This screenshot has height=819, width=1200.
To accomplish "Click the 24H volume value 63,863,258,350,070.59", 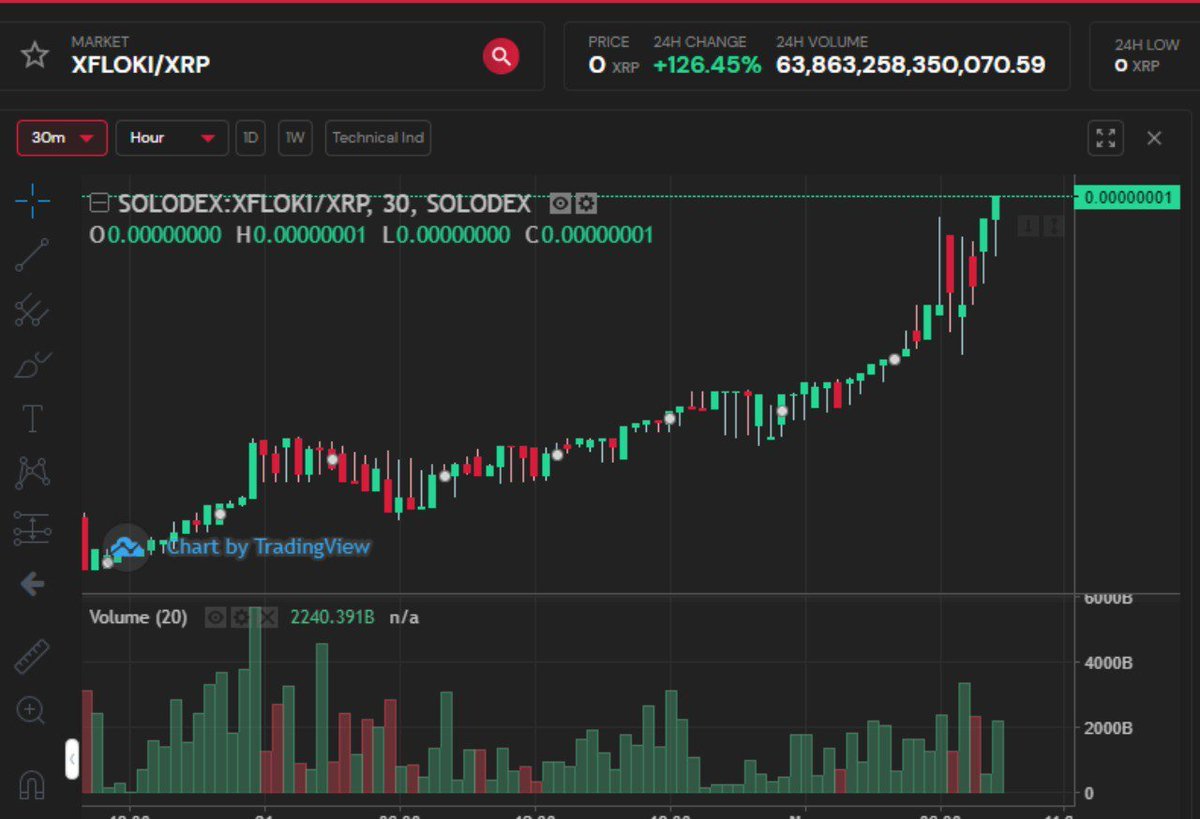I will (x=911, y=65).
